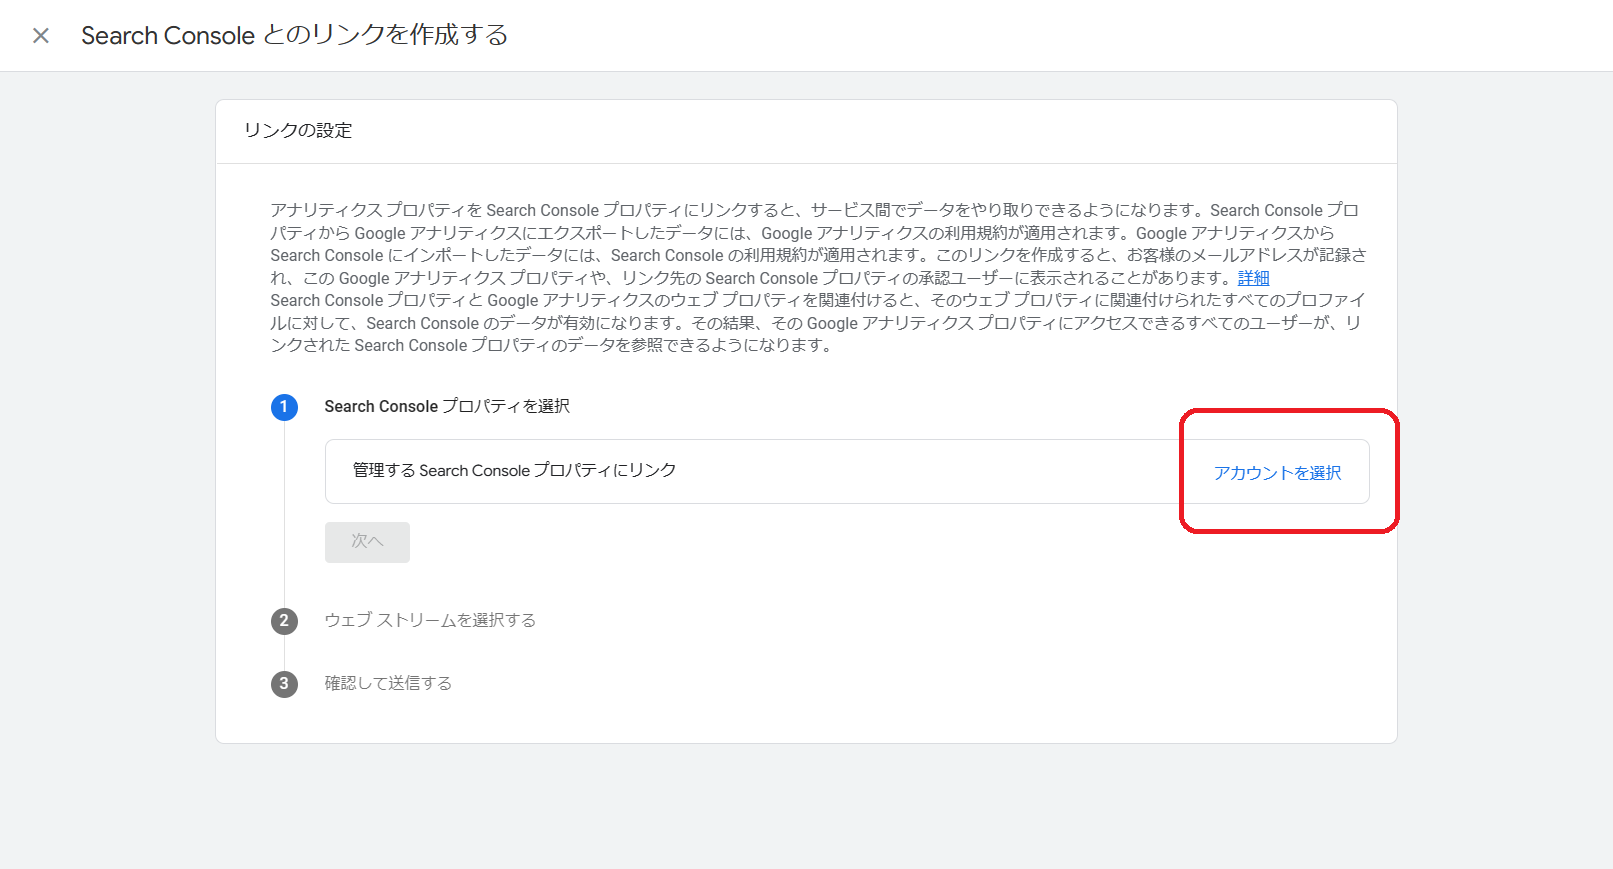Click the リンクの設定 card header
Screen dimensions: 1613x869
[298, 130]
